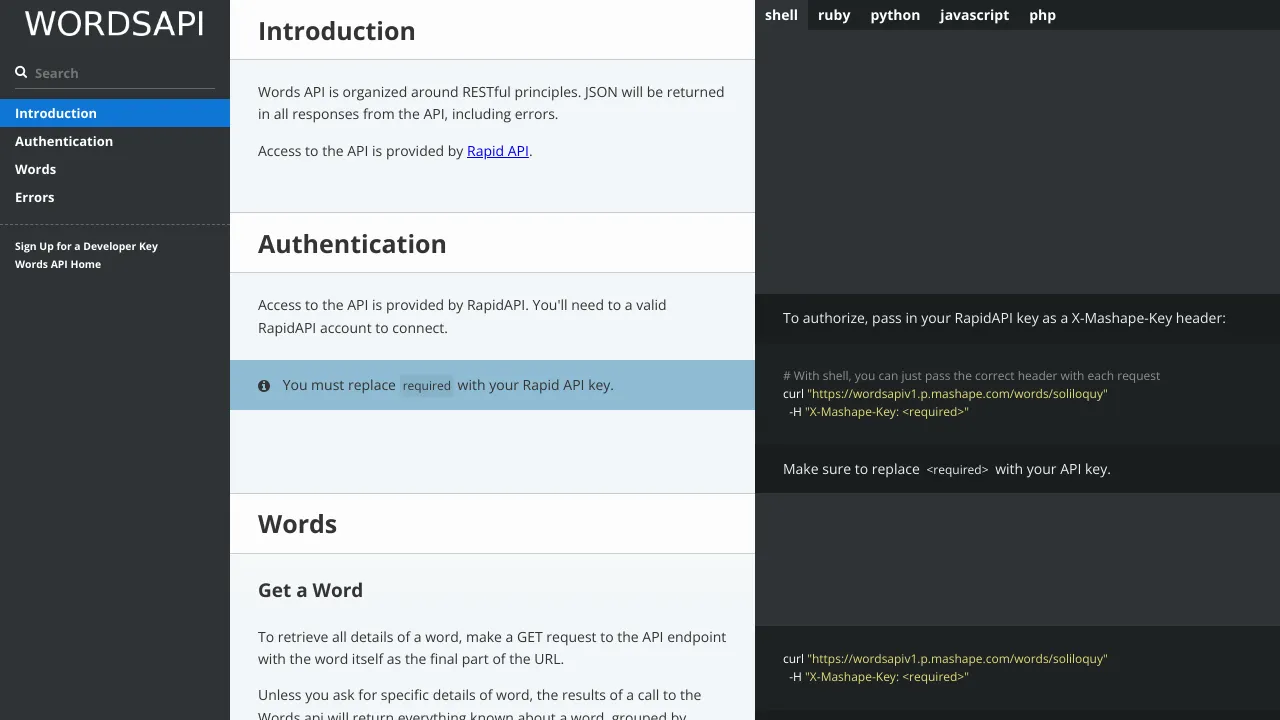Click 'Words API is organized around RESTful principles' paragraph

tap(491, 103)
